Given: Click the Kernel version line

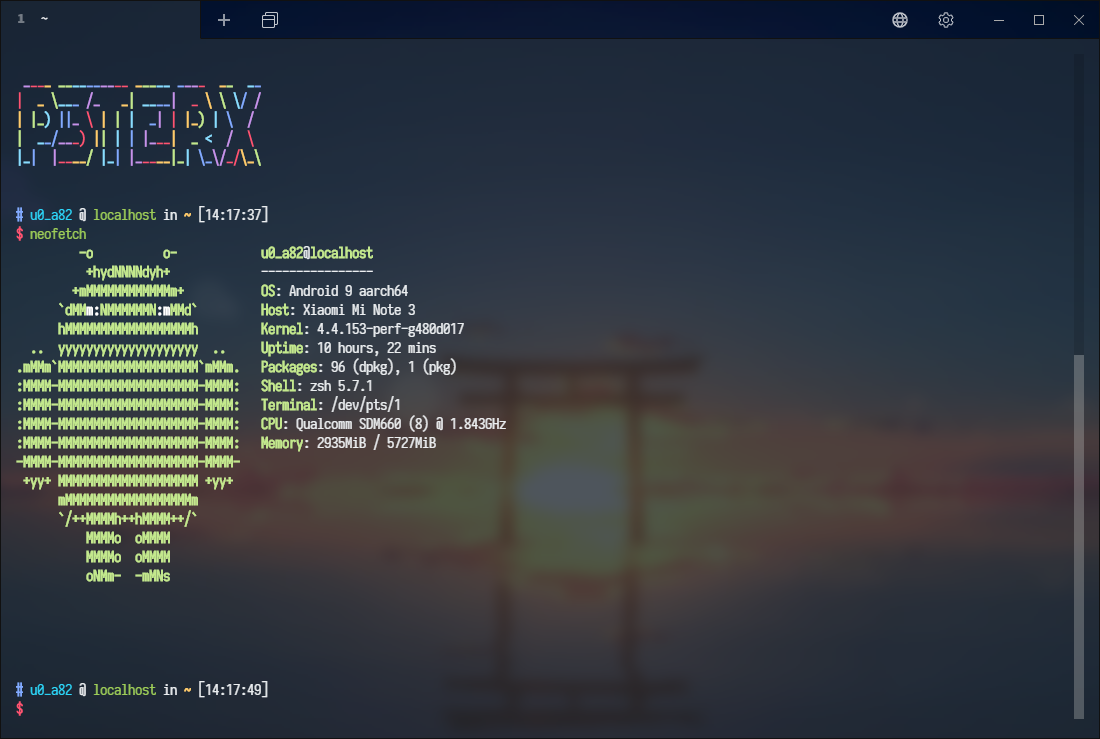Looking at the screenshot, I should coord(362,329).
